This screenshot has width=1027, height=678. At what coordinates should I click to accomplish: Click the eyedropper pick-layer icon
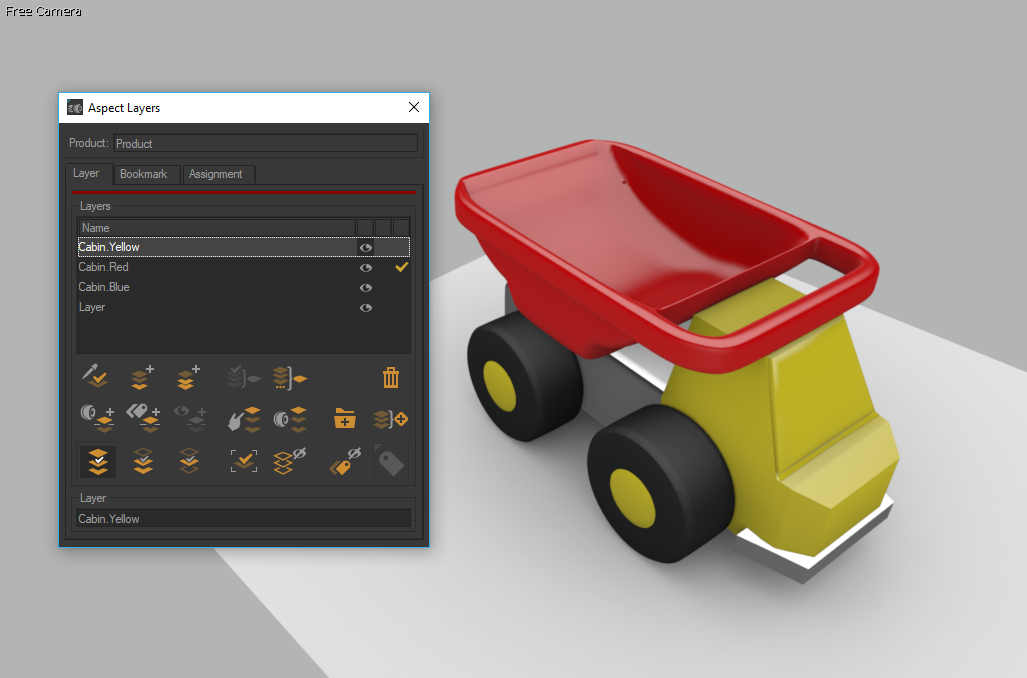pyautogui.click(x=96, y=378)
